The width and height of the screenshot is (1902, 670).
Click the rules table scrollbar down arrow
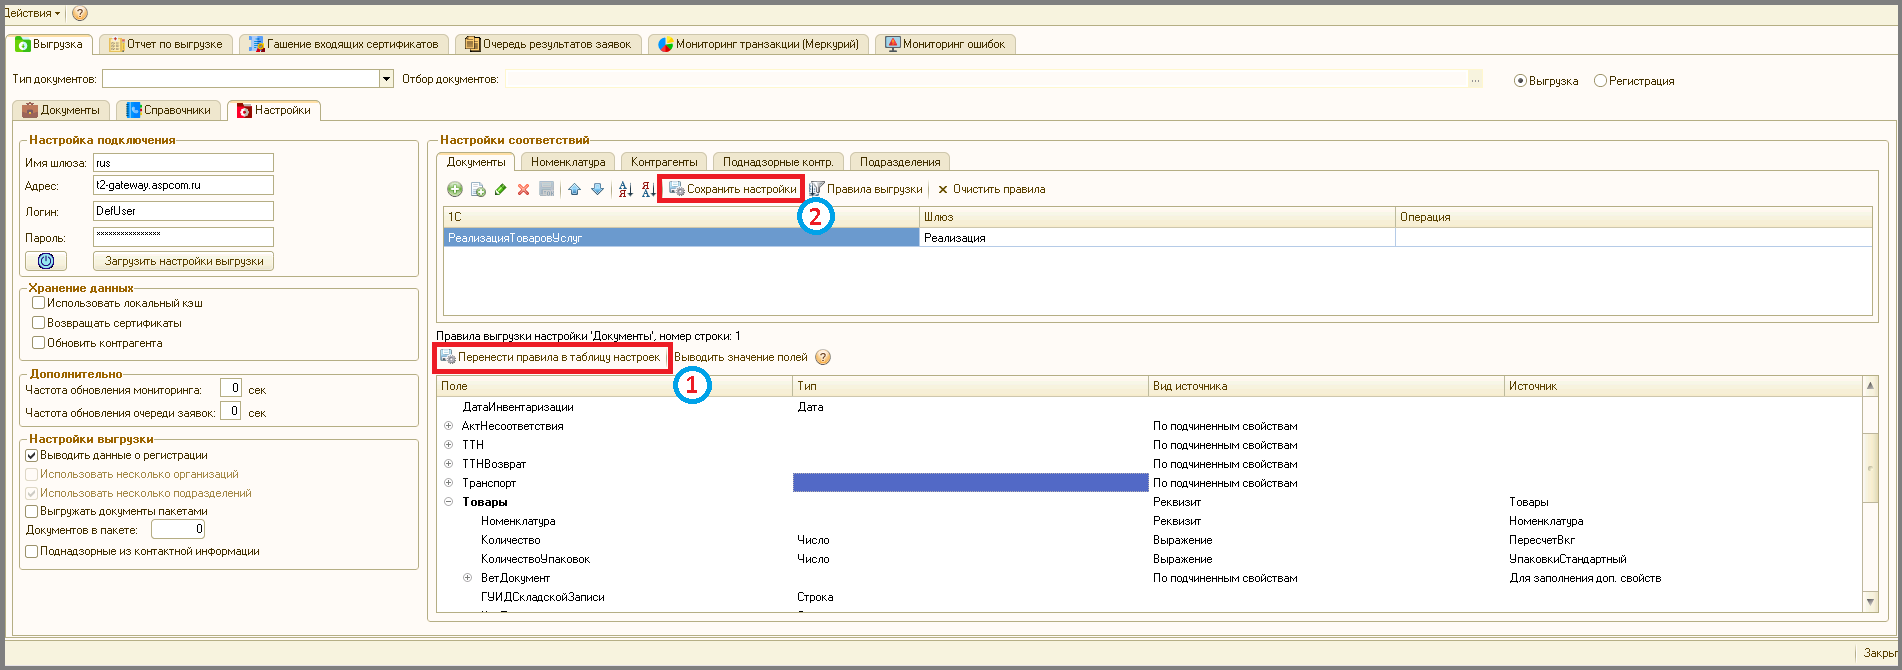(x=1870, y=602)
